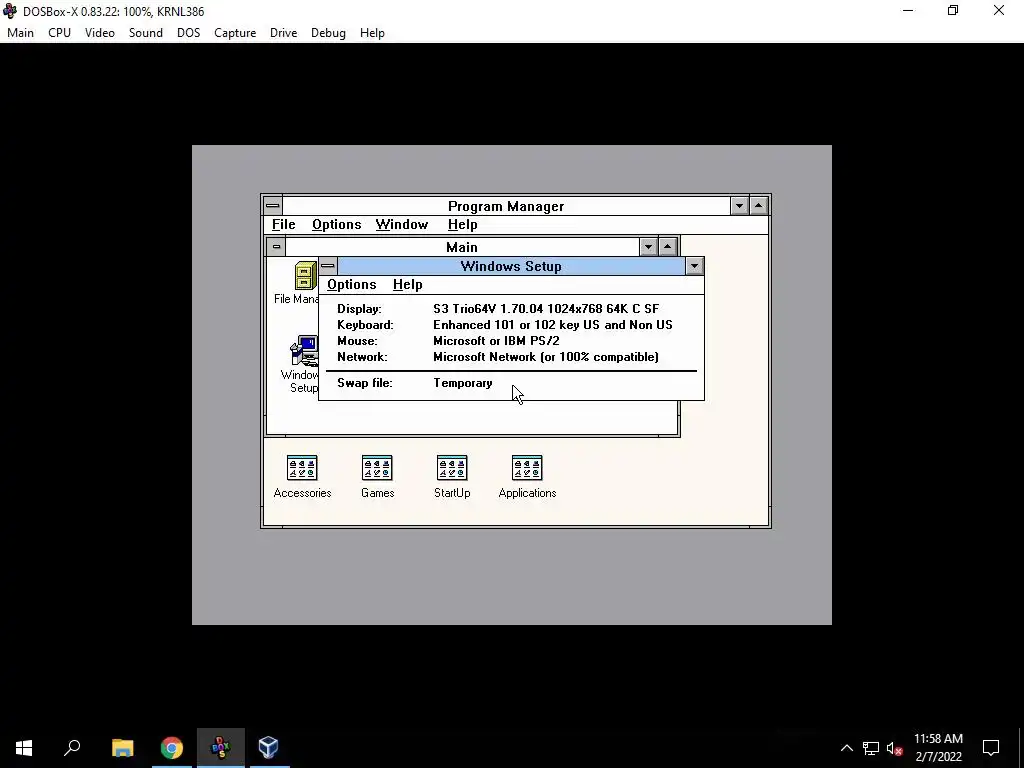Image resolution: width=1024 pixels, height=768 pixels.
Task: Click Mouse value Microsoft or IBM PS/2
Action: [x=496, y=341]
